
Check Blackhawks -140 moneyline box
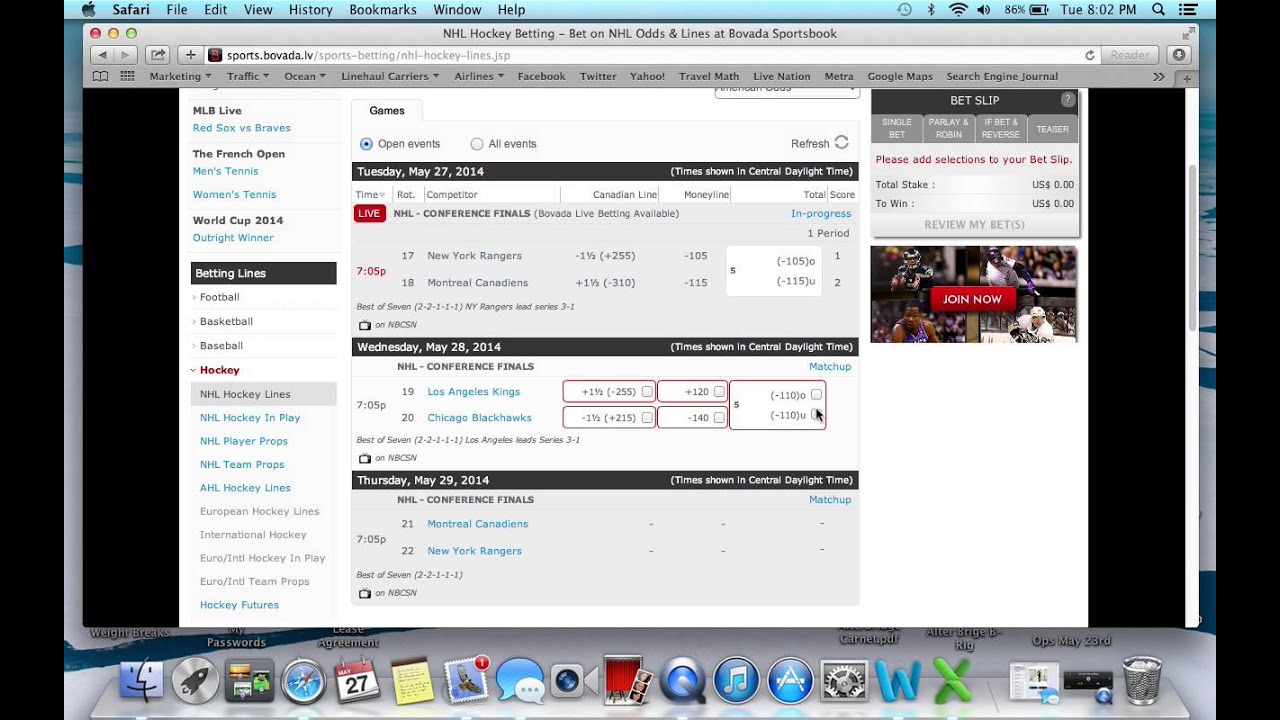click(x=719, y=418)
